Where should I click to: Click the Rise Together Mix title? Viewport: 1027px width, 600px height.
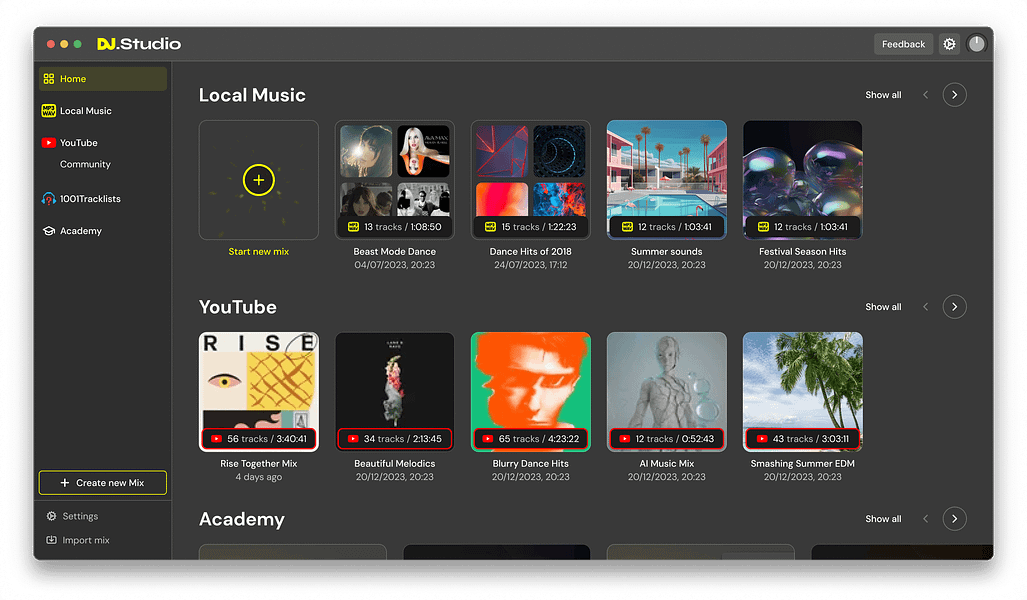[x=259, y=464]
